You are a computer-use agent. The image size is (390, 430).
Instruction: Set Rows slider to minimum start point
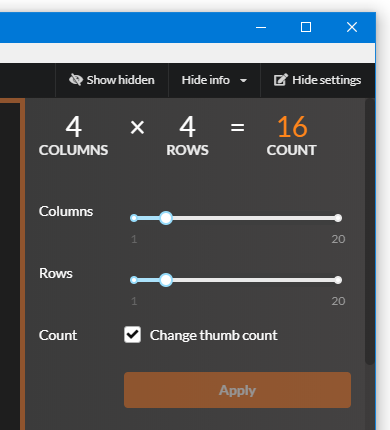tap(134, 280)
